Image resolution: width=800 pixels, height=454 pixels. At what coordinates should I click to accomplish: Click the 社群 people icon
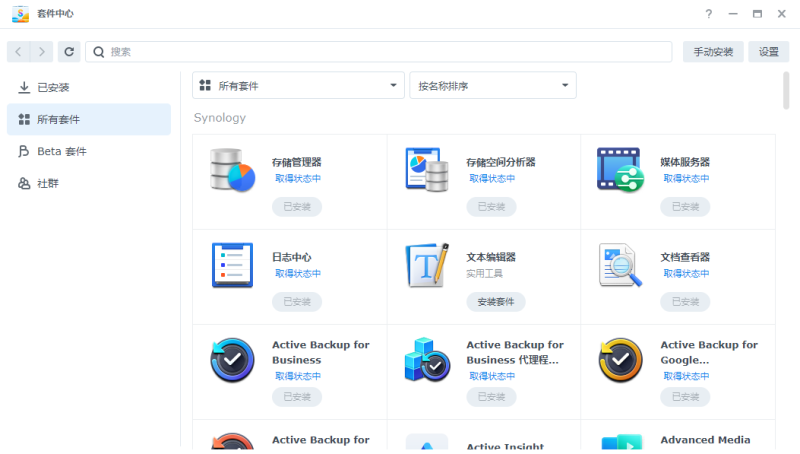coord(24,183)
